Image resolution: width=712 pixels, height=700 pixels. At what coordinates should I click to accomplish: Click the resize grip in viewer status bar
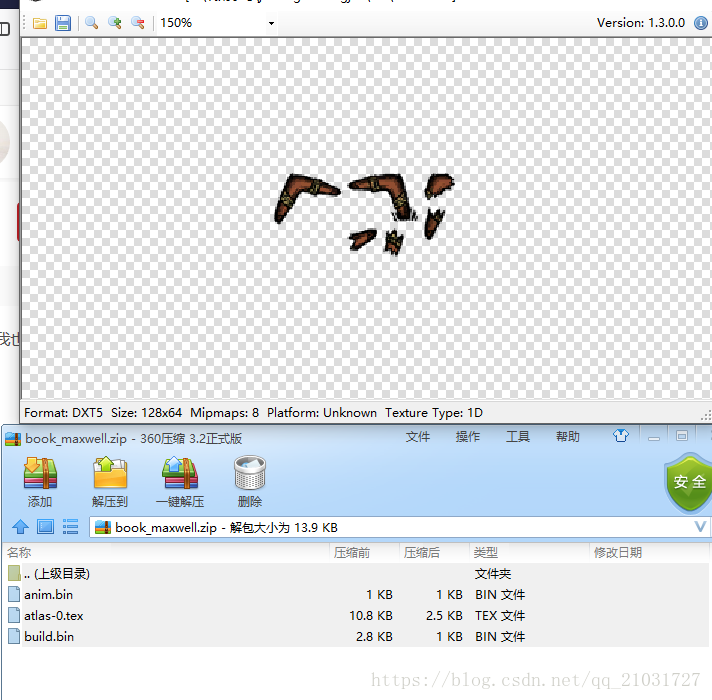[x=706, y=415]
